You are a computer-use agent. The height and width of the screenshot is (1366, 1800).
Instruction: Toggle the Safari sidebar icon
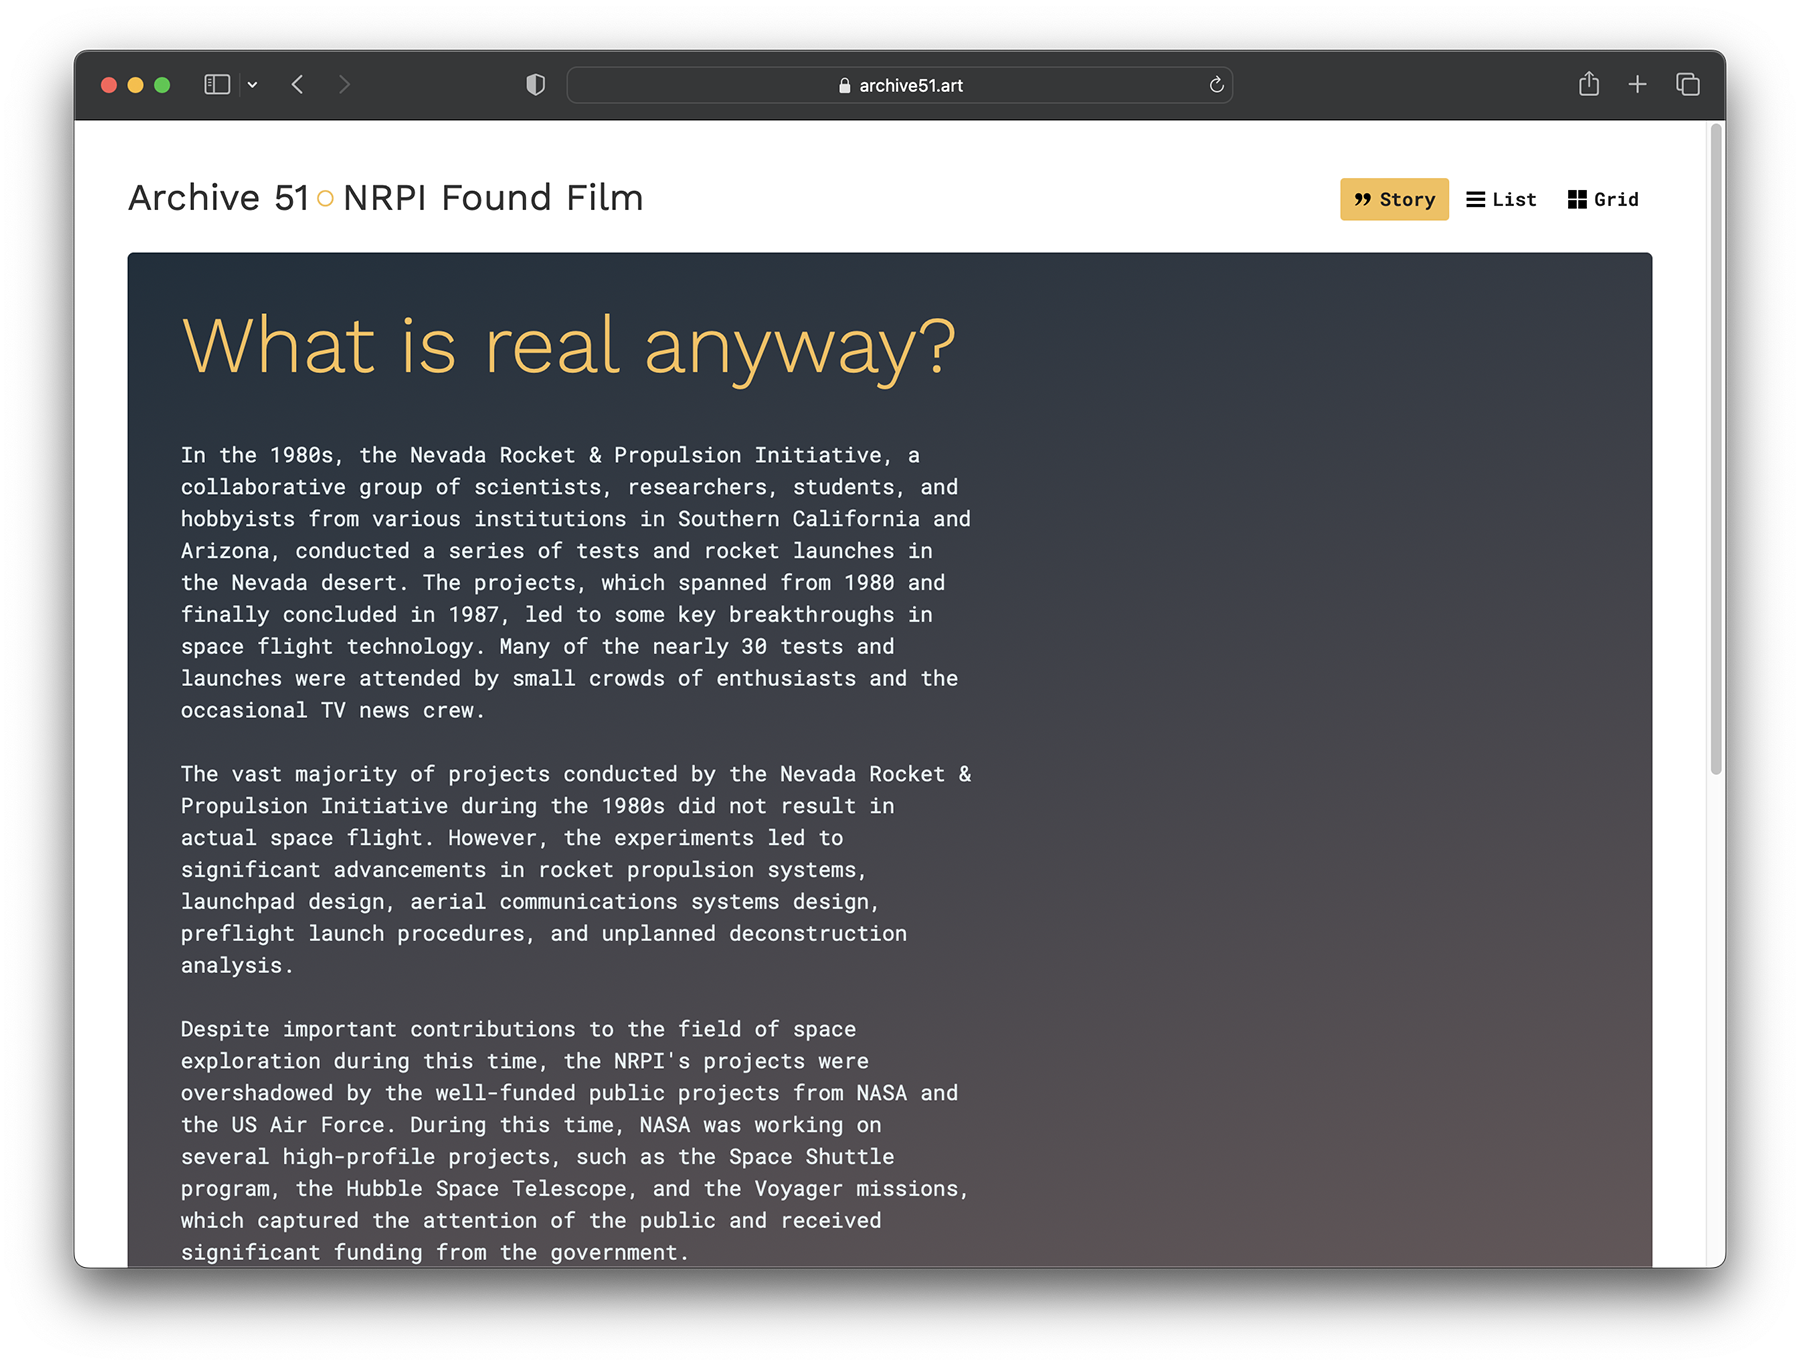pos(217,85)
